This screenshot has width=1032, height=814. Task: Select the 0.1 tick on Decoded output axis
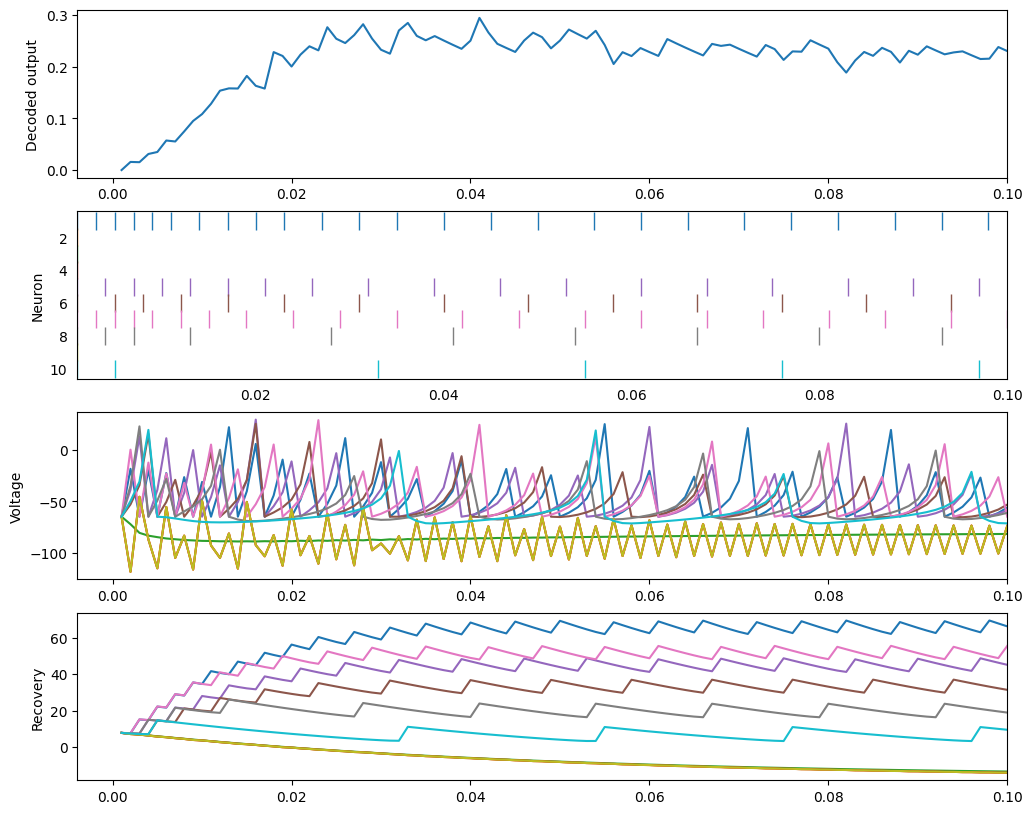pyautogui.click(x=58, y=119)
